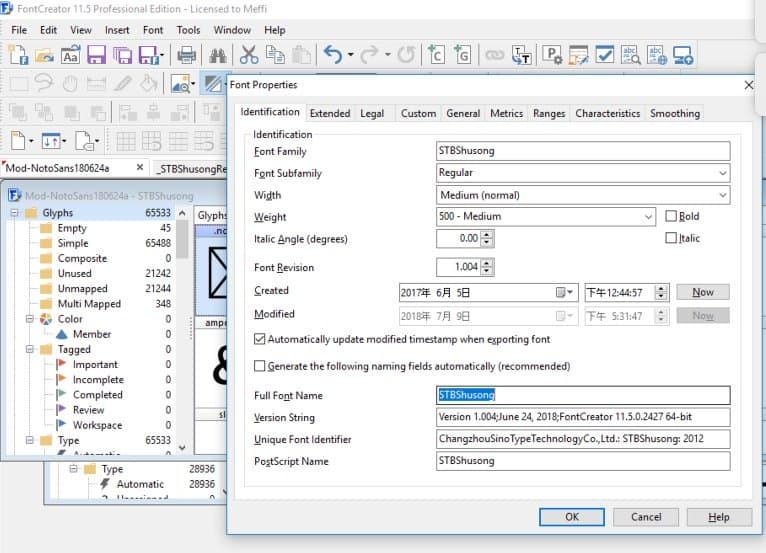Collapse the Tagged tree node

tap(29, 349)
